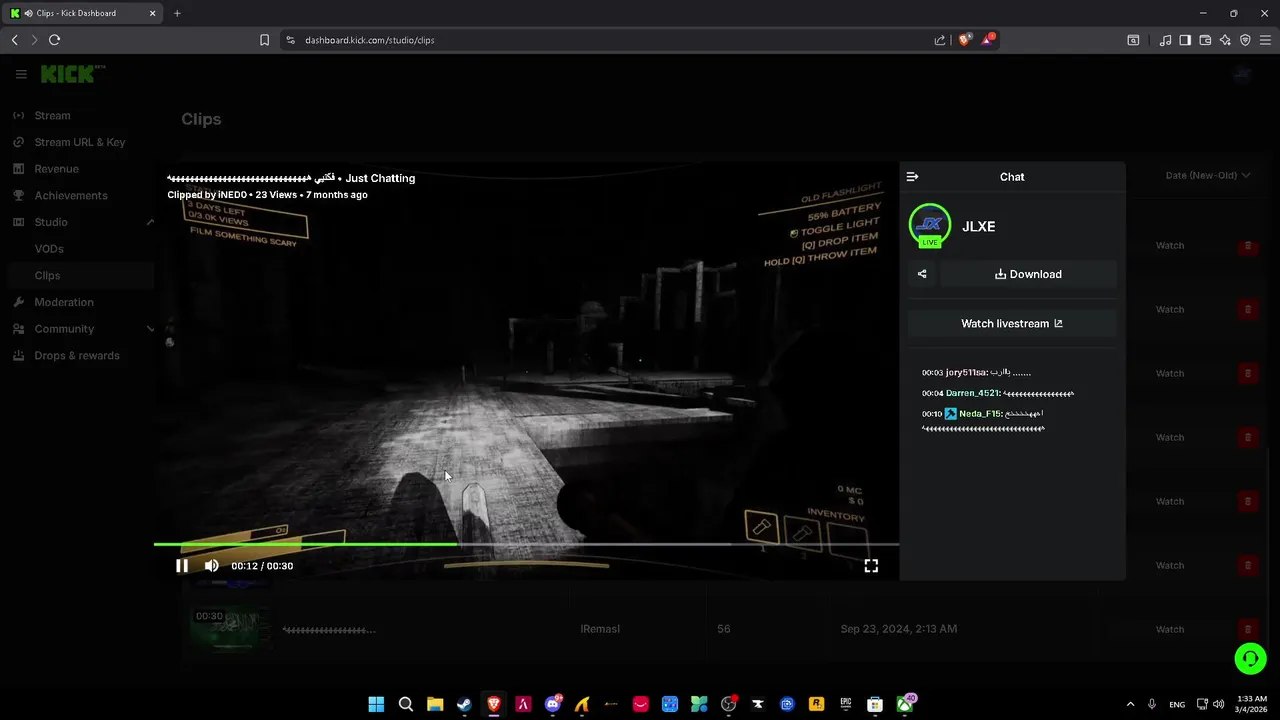Open browser media control music icon
The height and width of the screenshot is (720, 1280).
coord(1165,40)
